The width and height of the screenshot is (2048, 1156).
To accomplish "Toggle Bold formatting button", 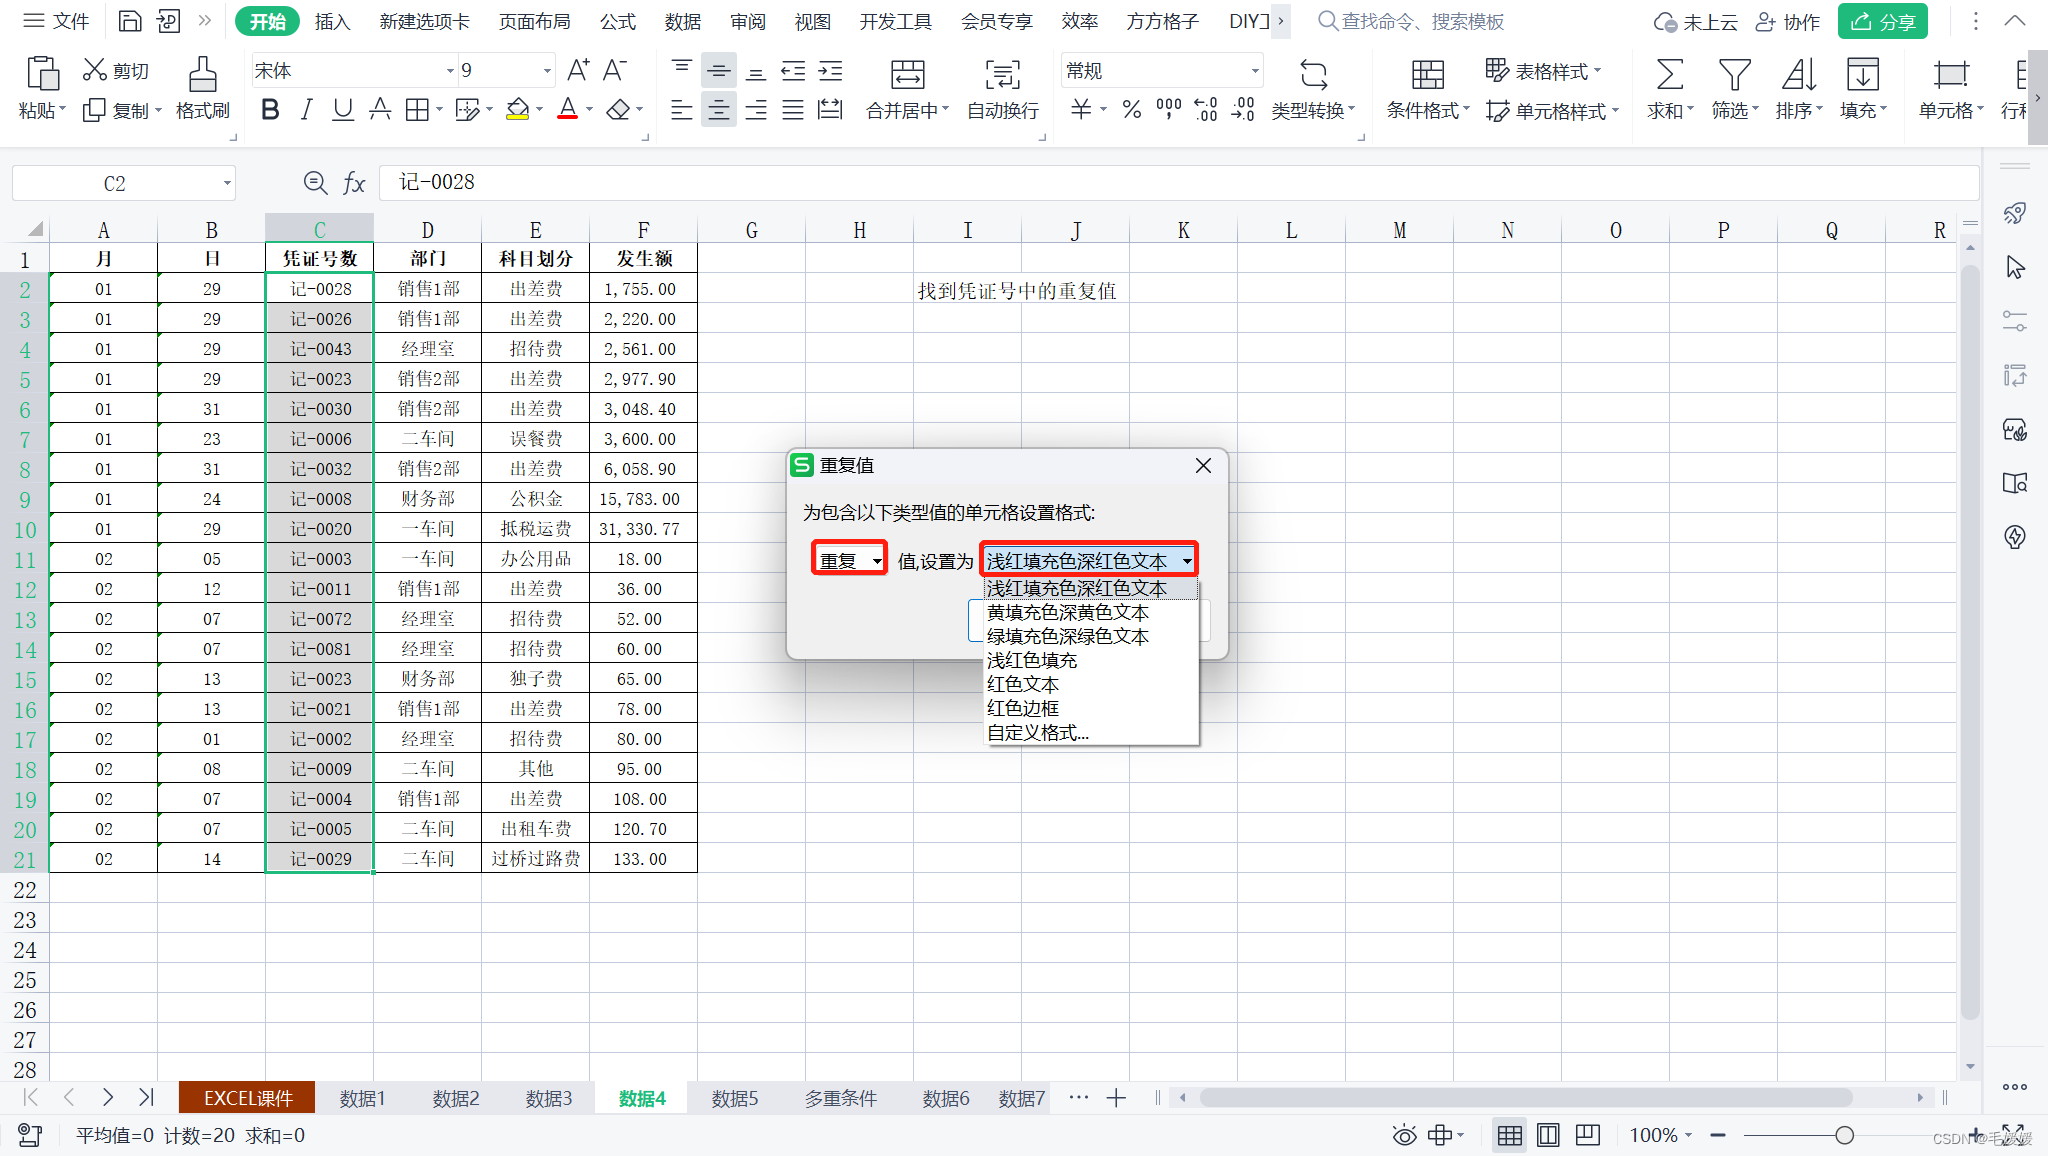I will (x=269, y=110).
